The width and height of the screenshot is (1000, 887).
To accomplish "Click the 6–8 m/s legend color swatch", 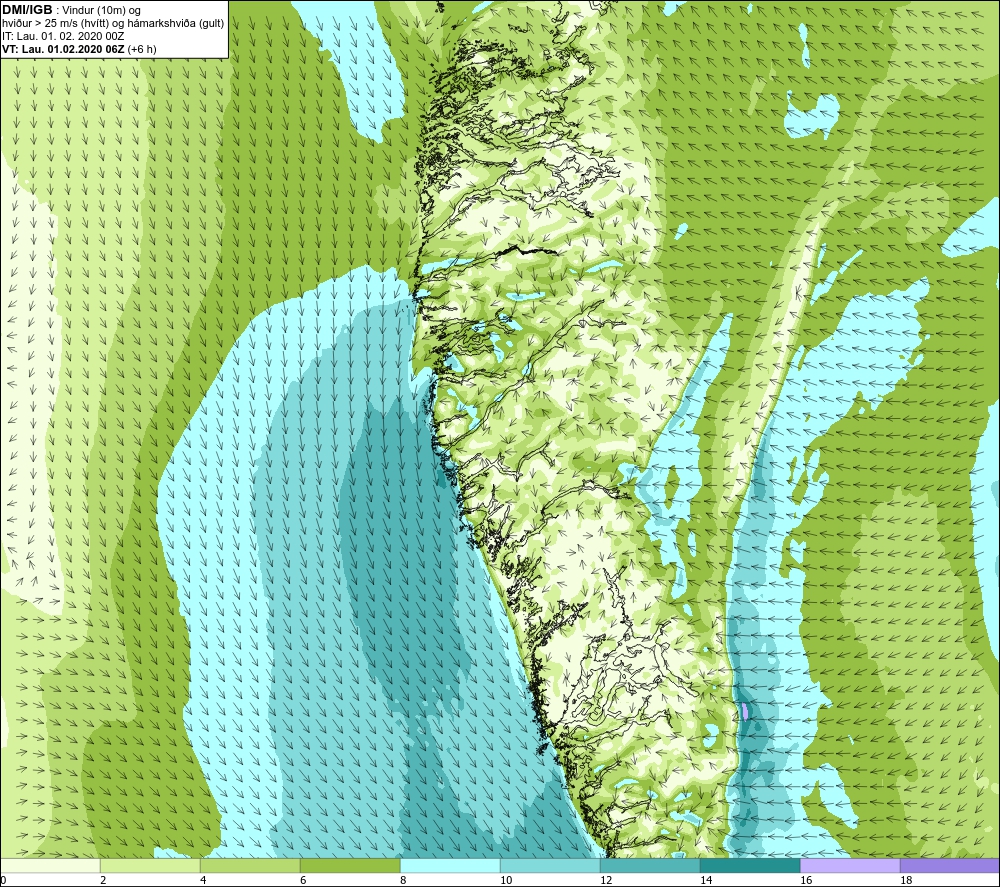I will pos(350,865).
